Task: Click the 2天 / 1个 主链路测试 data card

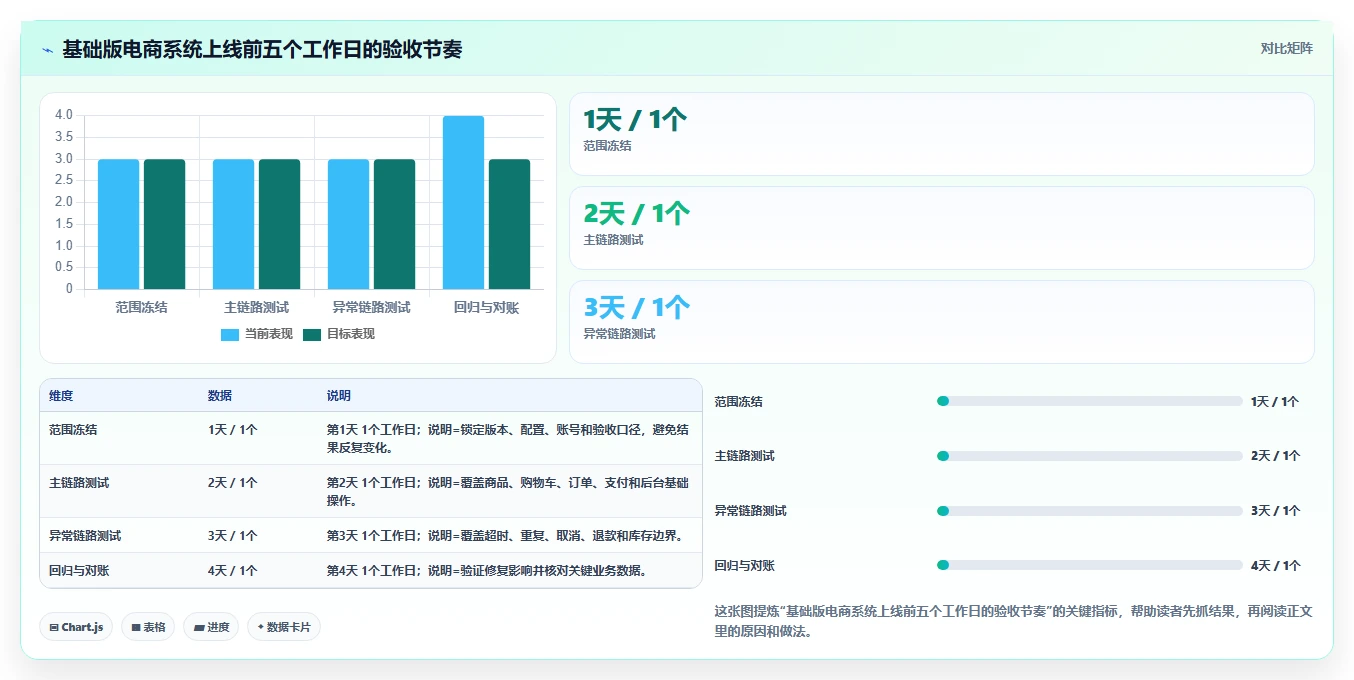Action: coord(941,228)
